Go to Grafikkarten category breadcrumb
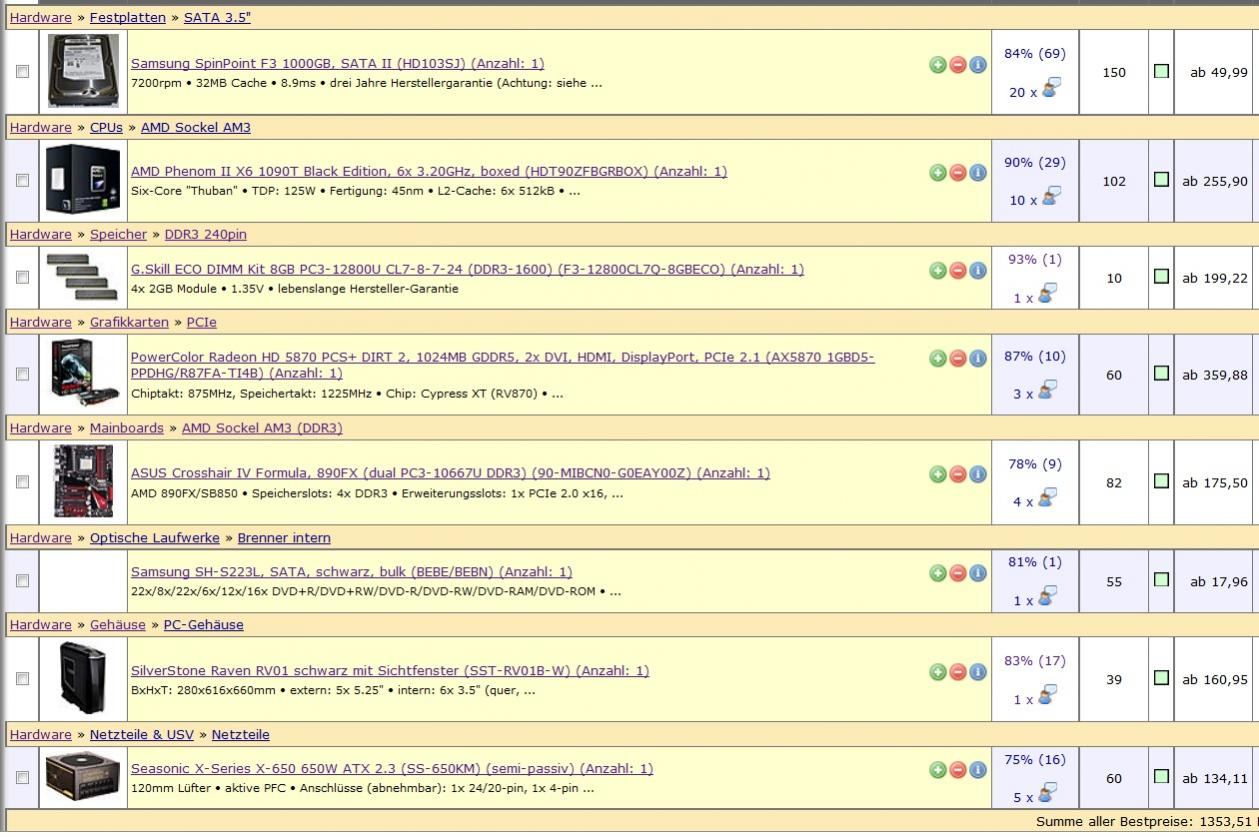This screenshot has width=1259, height=837. tap(129, 323)
